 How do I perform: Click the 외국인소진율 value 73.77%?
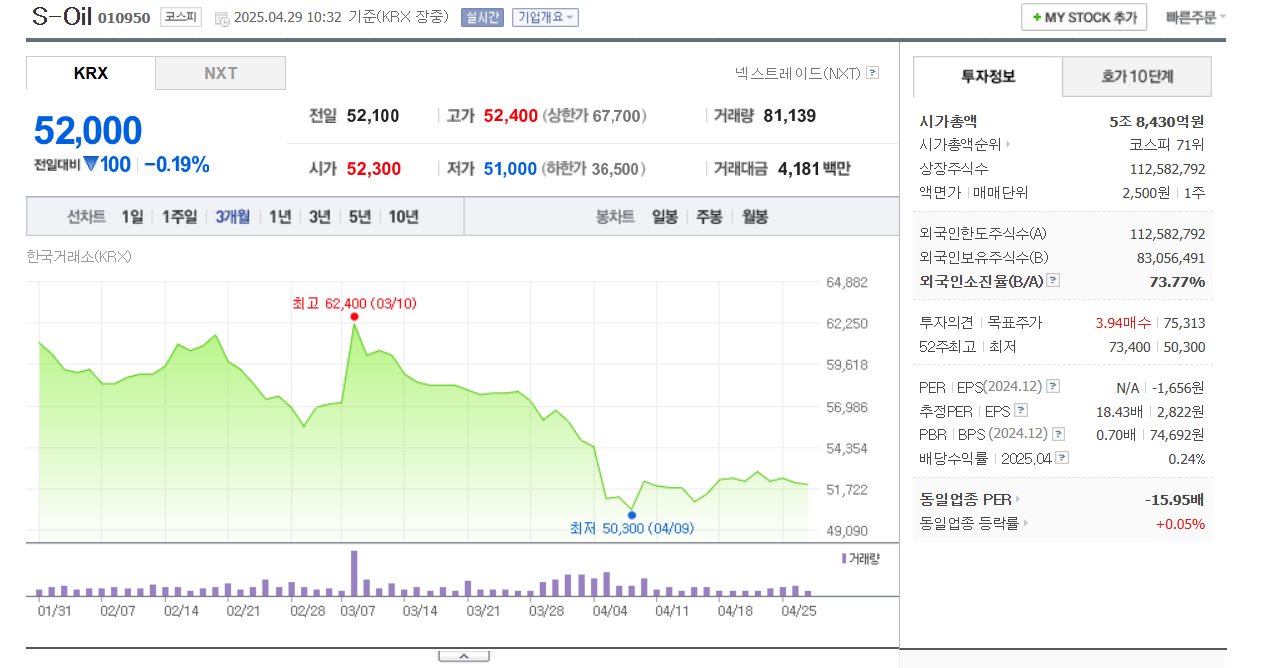pyautogui.click(x=1177, y=281)
